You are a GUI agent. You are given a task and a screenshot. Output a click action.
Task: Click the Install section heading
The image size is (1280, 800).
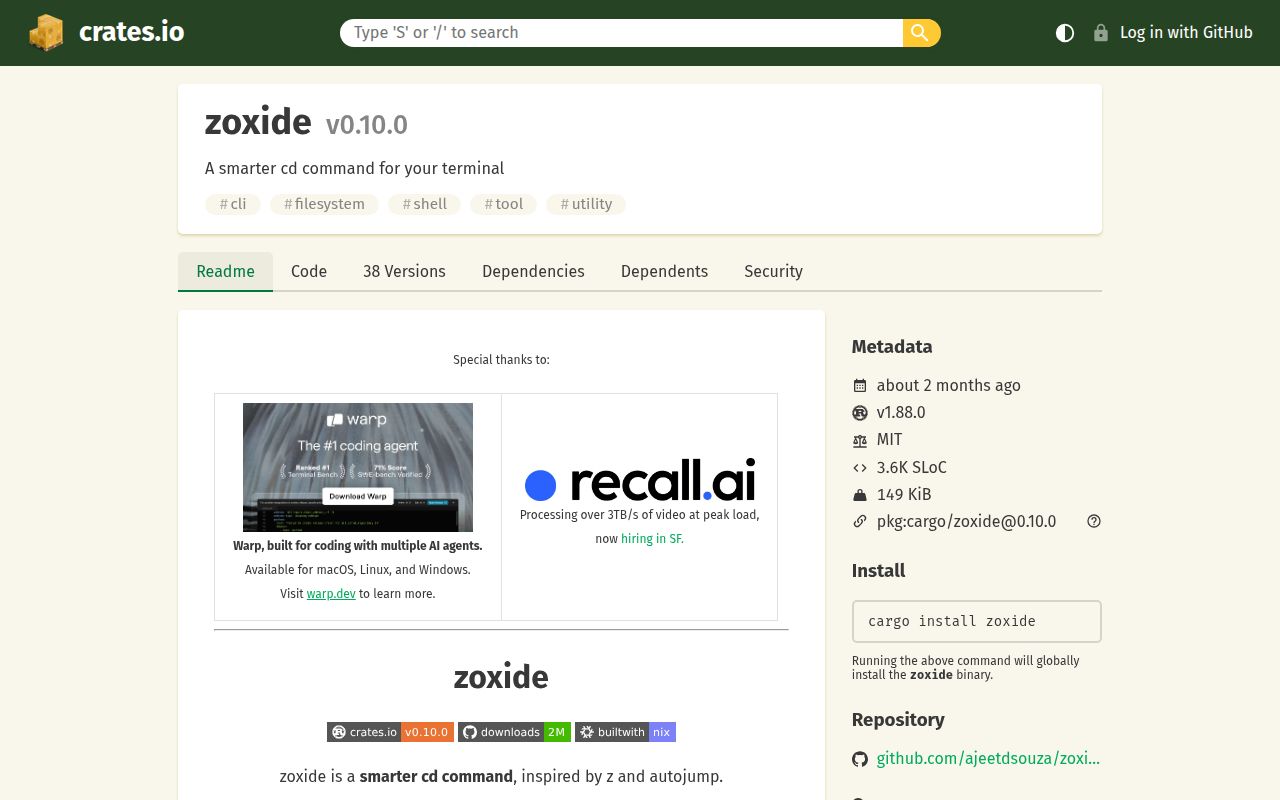pos(878,571)
